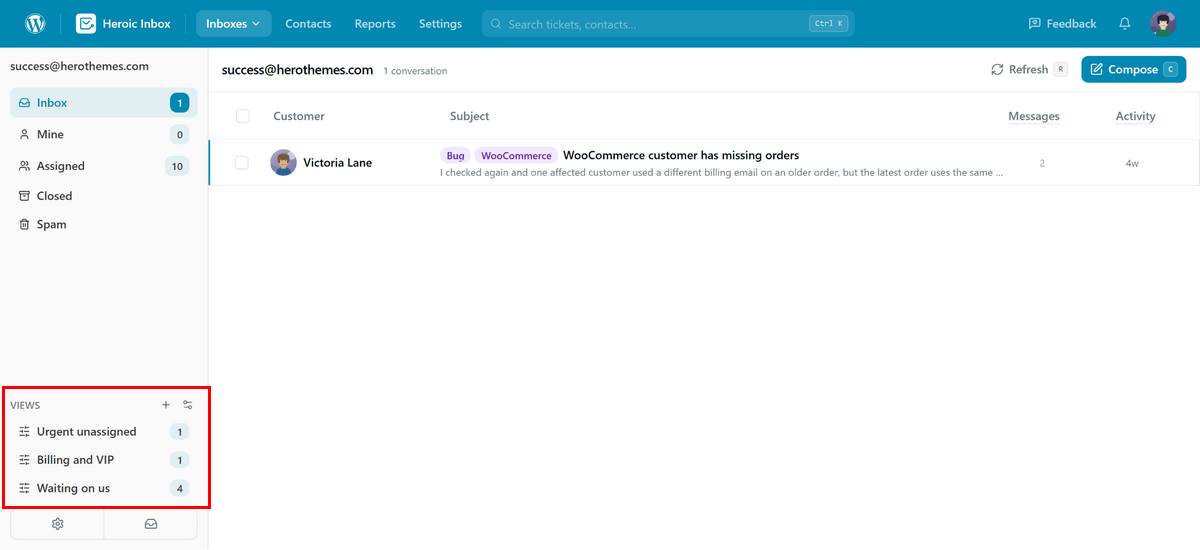This screenshot has width=1200, height=550.
Task: Open the Waiting on us view
Action: [x=104, y=488]
